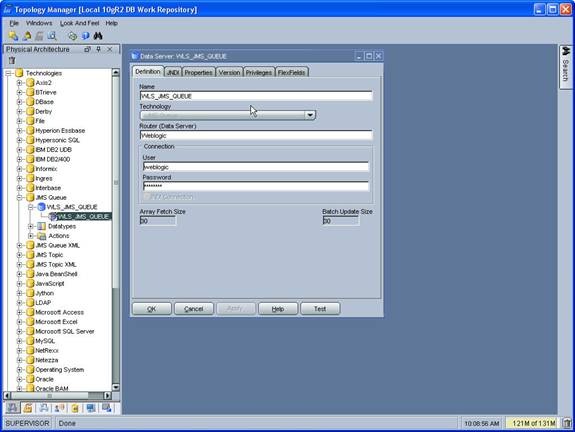This screenshot has height=432, width=575.
Task: Open the vertical Search side panel
Action: 565,67
